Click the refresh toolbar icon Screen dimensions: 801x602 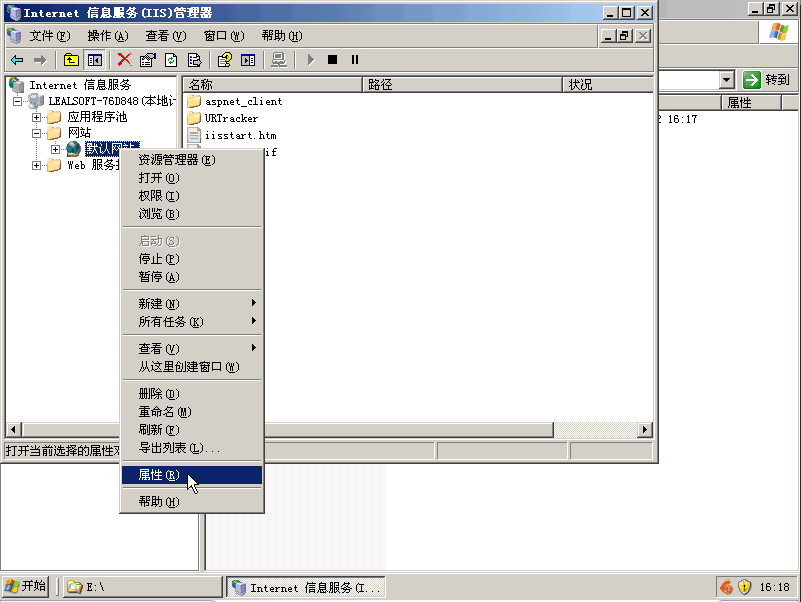171,60
